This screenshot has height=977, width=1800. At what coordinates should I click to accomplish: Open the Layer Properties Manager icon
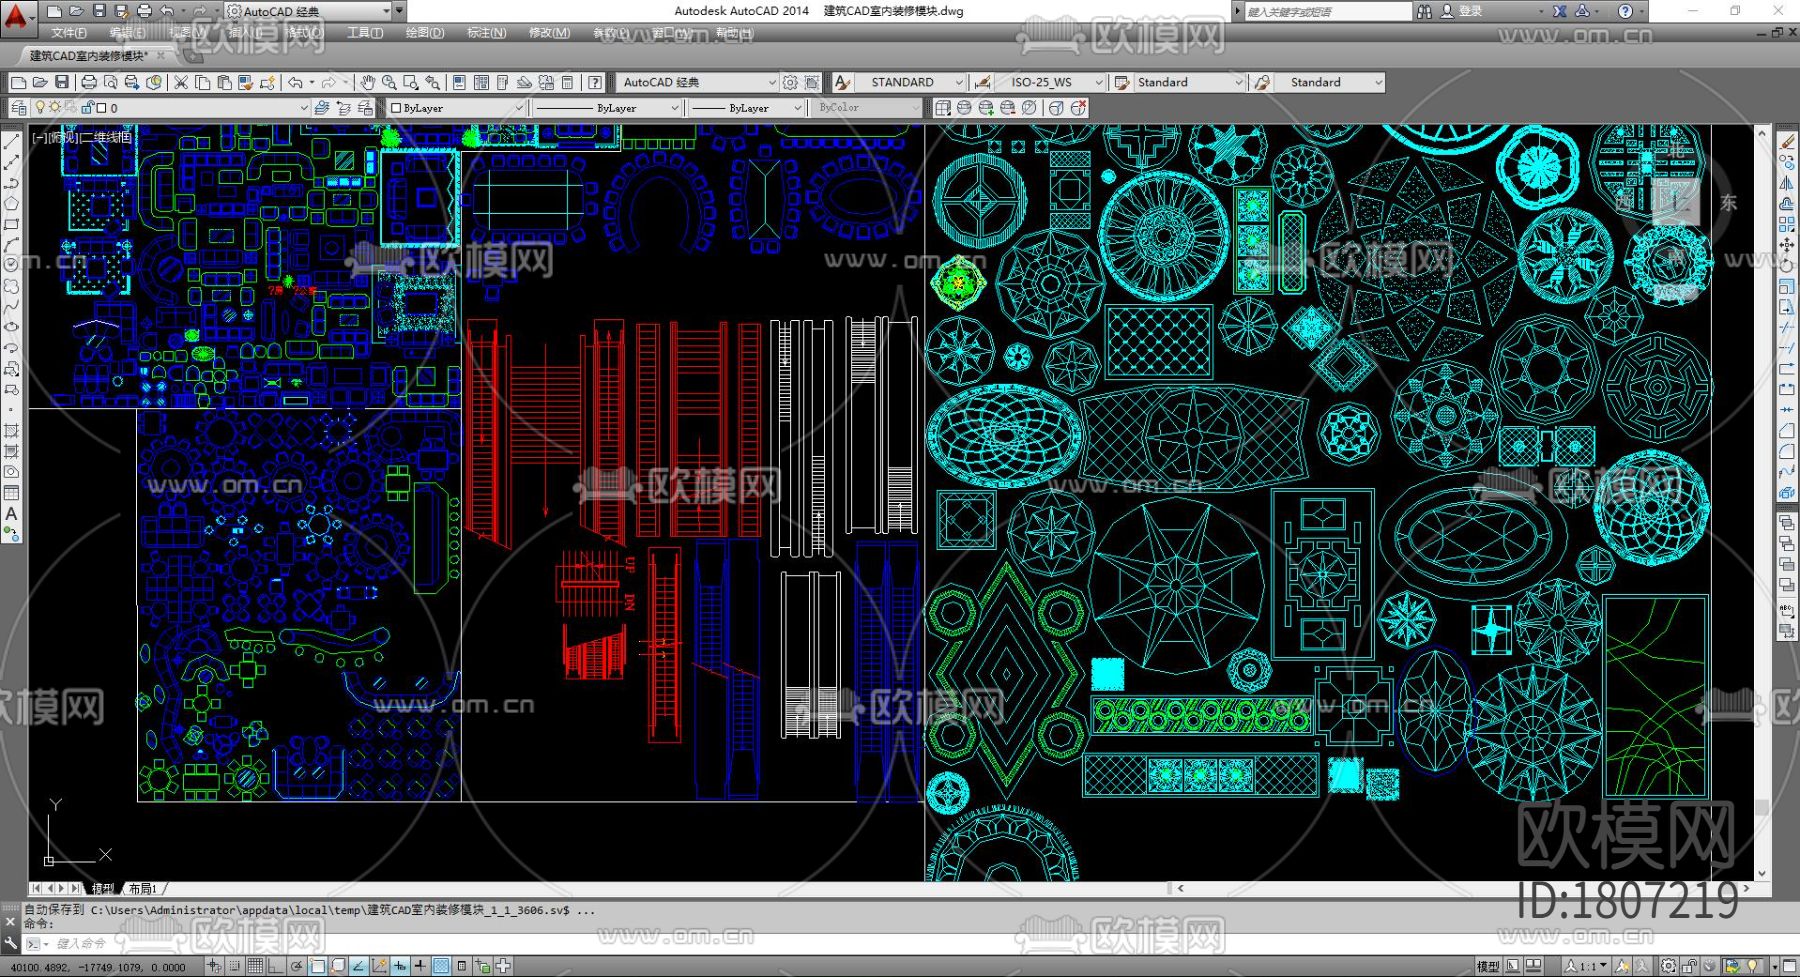[x=19, y=108]
